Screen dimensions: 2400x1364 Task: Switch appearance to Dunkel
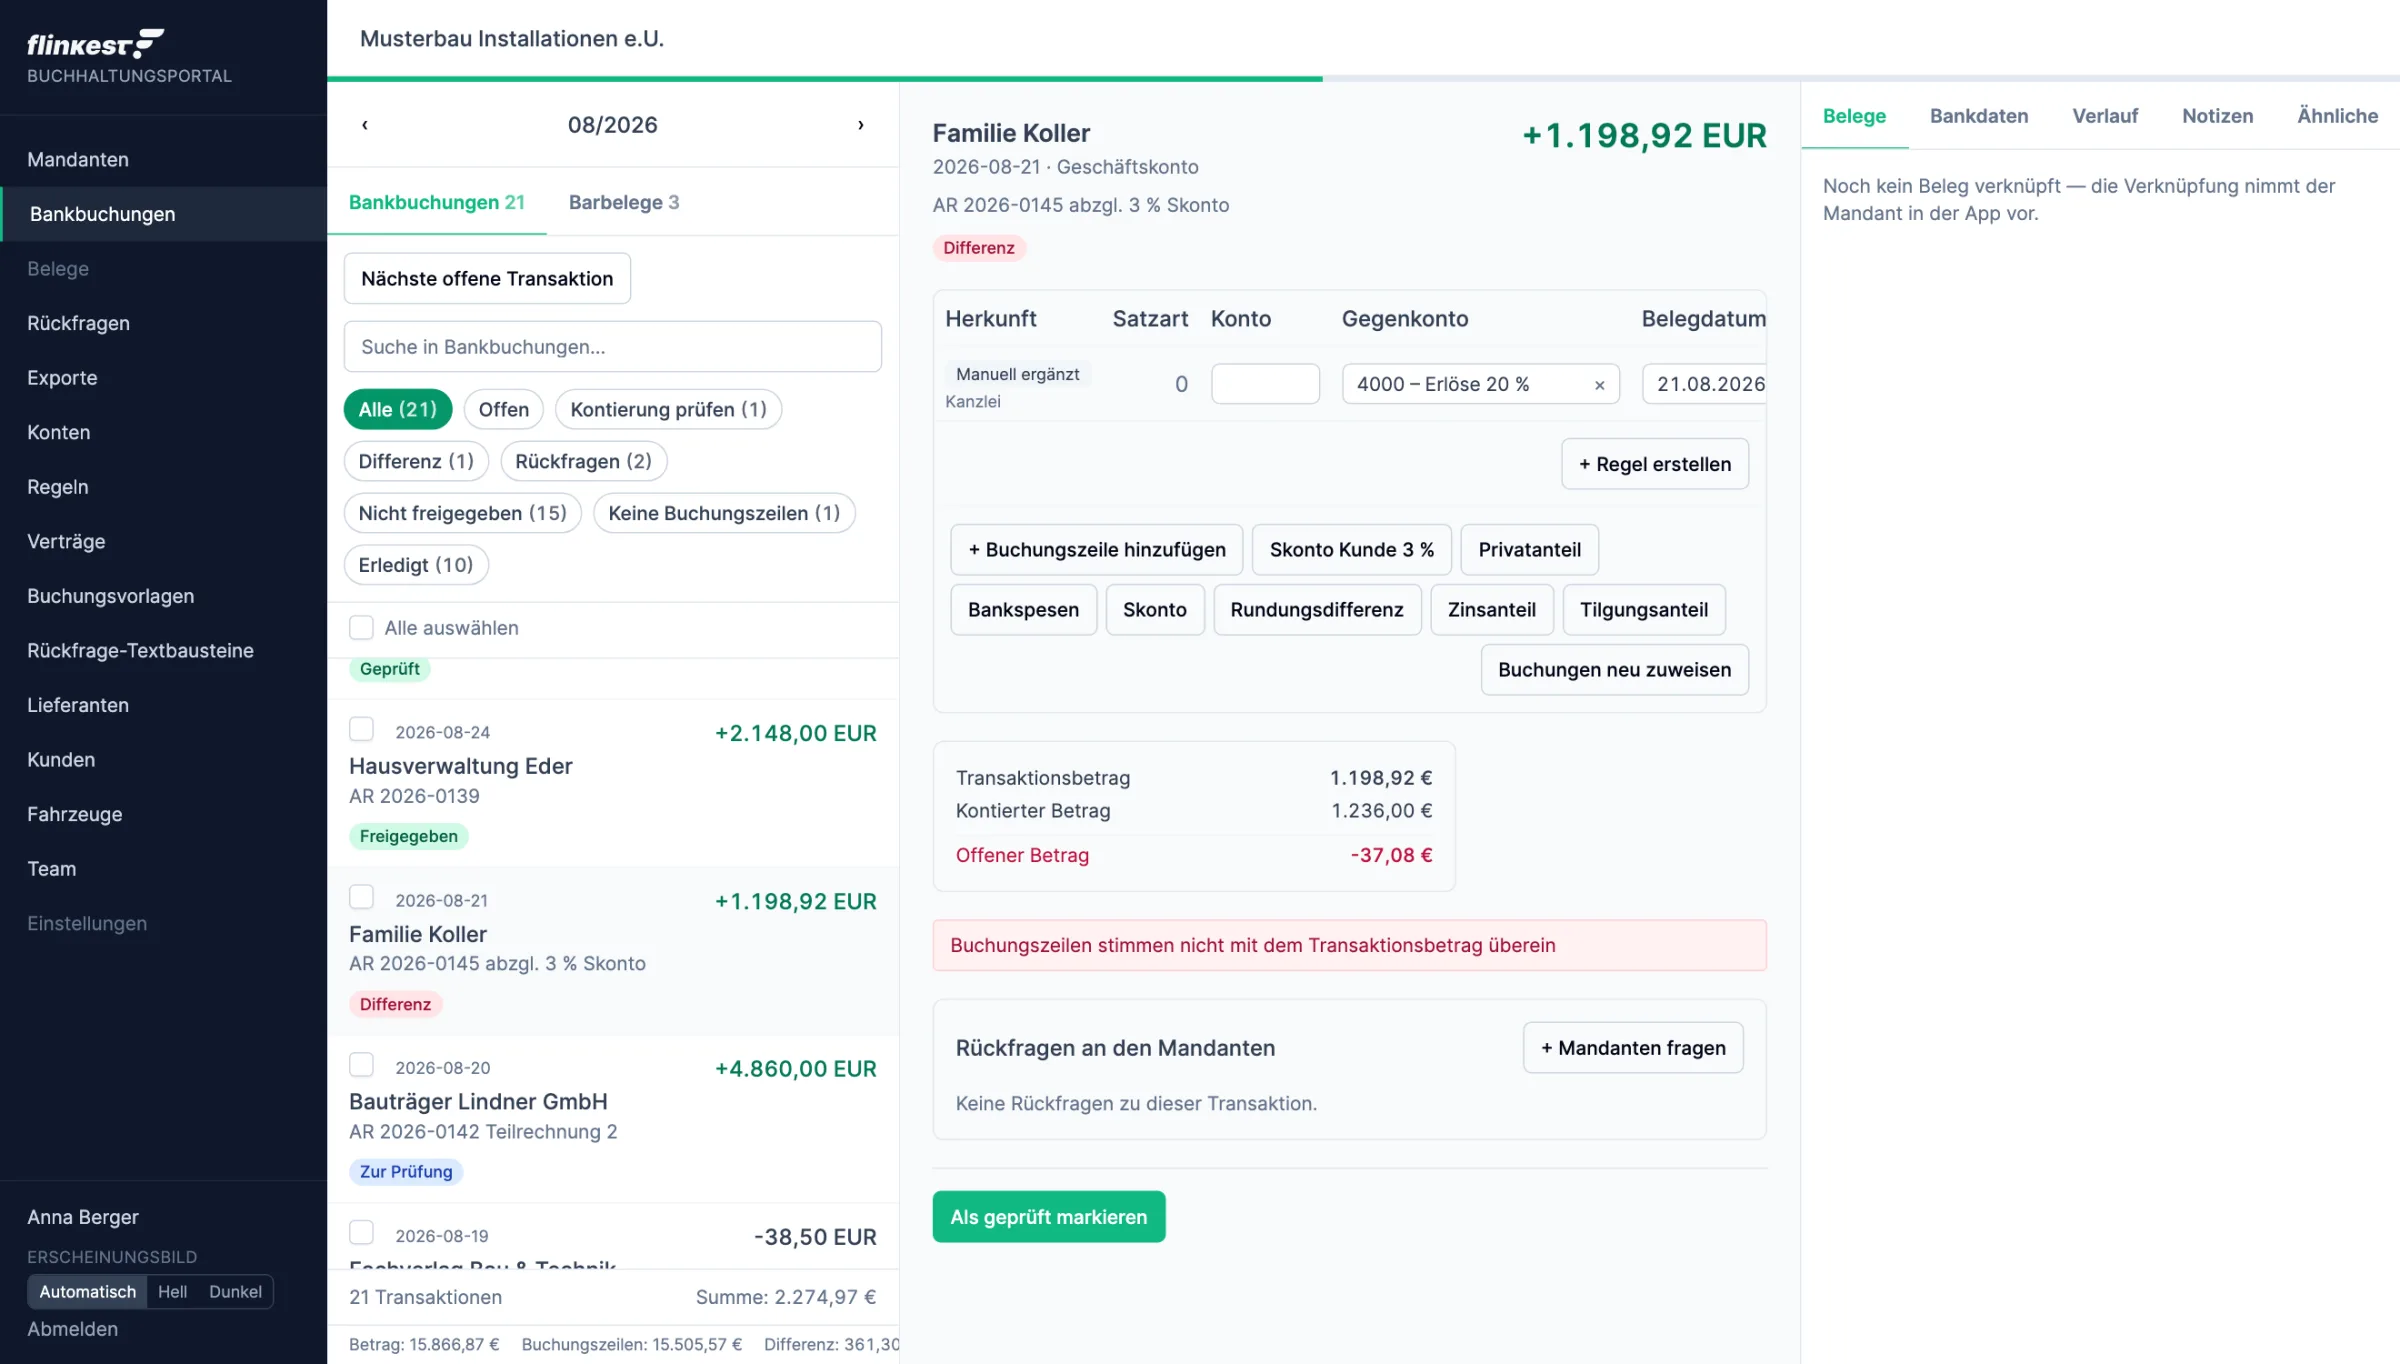(x=235, y=1291)
